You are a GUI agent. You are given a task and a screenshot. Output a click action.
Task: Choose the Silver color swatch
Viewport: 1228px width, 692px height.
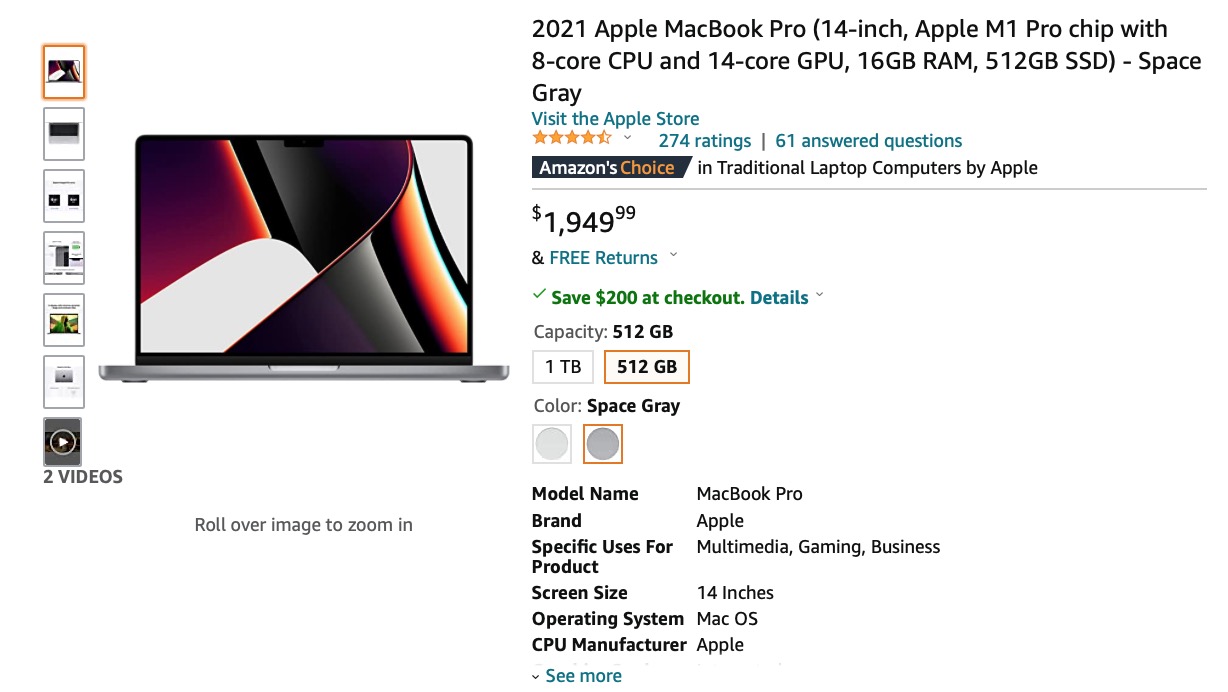pos(552,443)
